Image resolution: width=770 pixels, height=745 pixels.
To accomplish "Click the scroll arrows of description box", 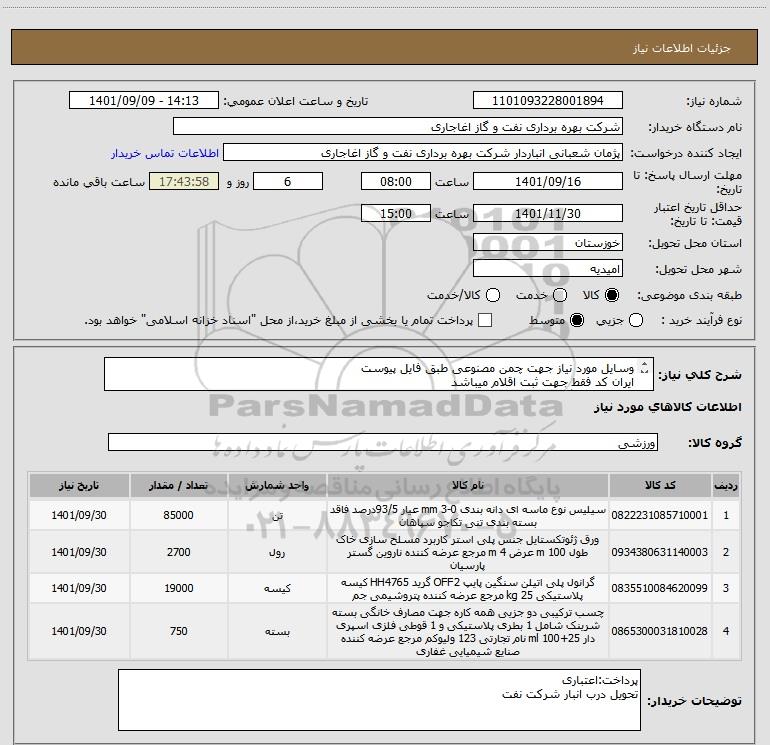I will [645, 367].
